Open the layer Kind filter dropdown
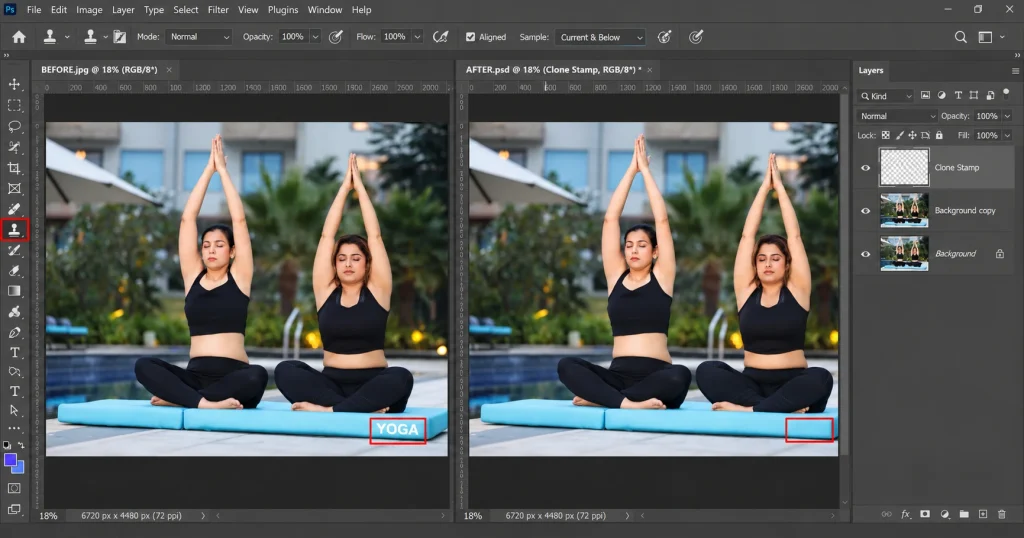 click(x=886, y=96)
